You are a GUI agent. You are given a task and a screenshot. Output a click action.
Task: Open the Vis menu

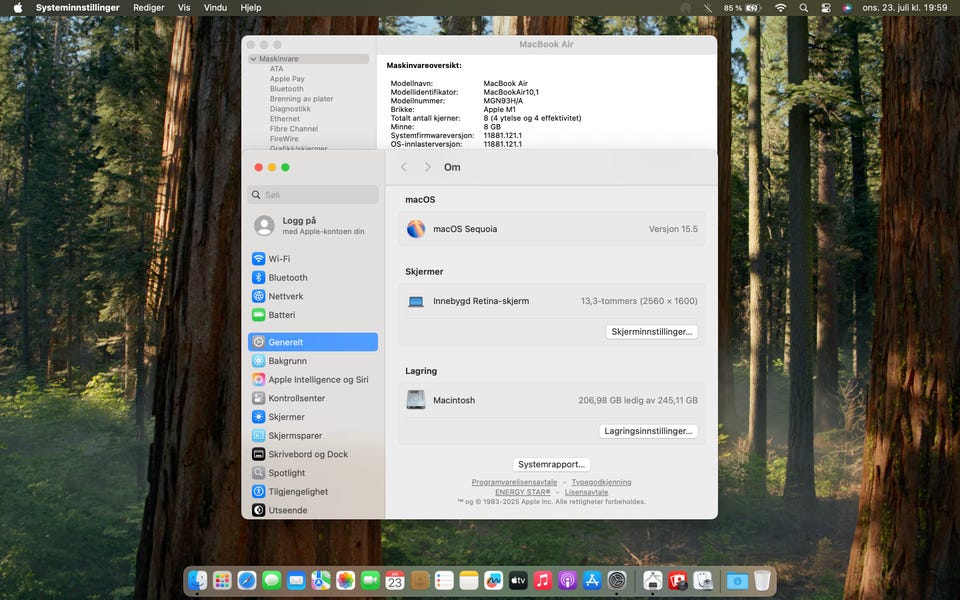click(184, 8)
